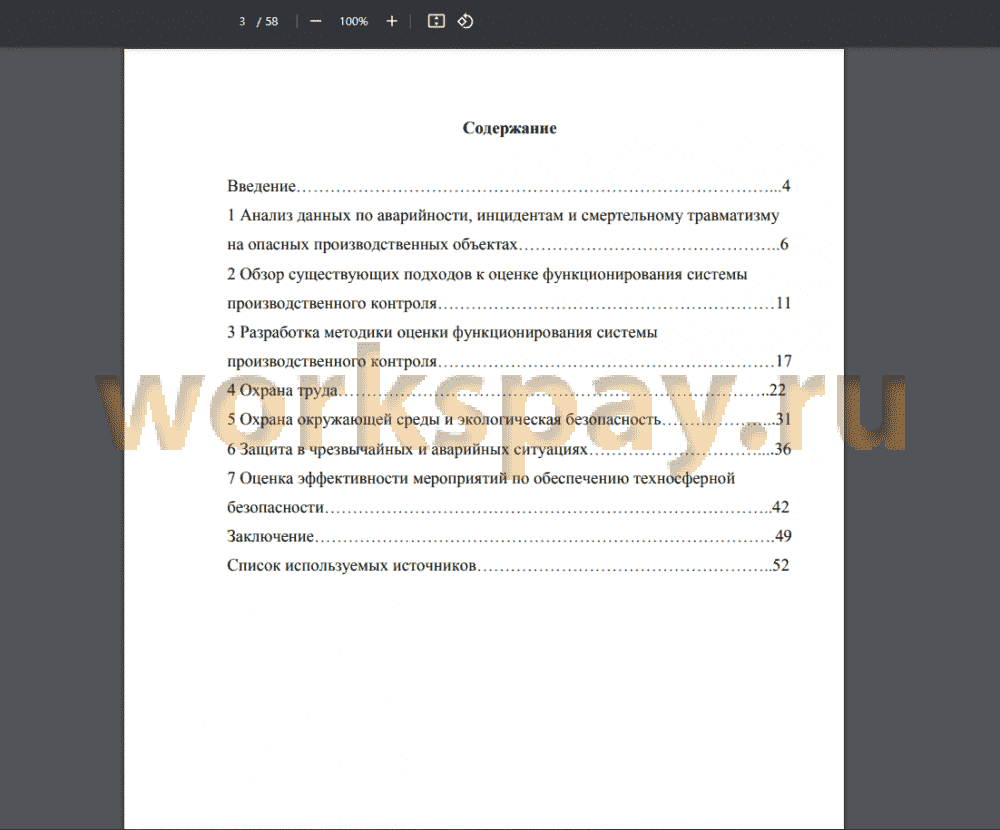Click the rotate page icon
This screenshot has width=1000, height=830.
466,21
